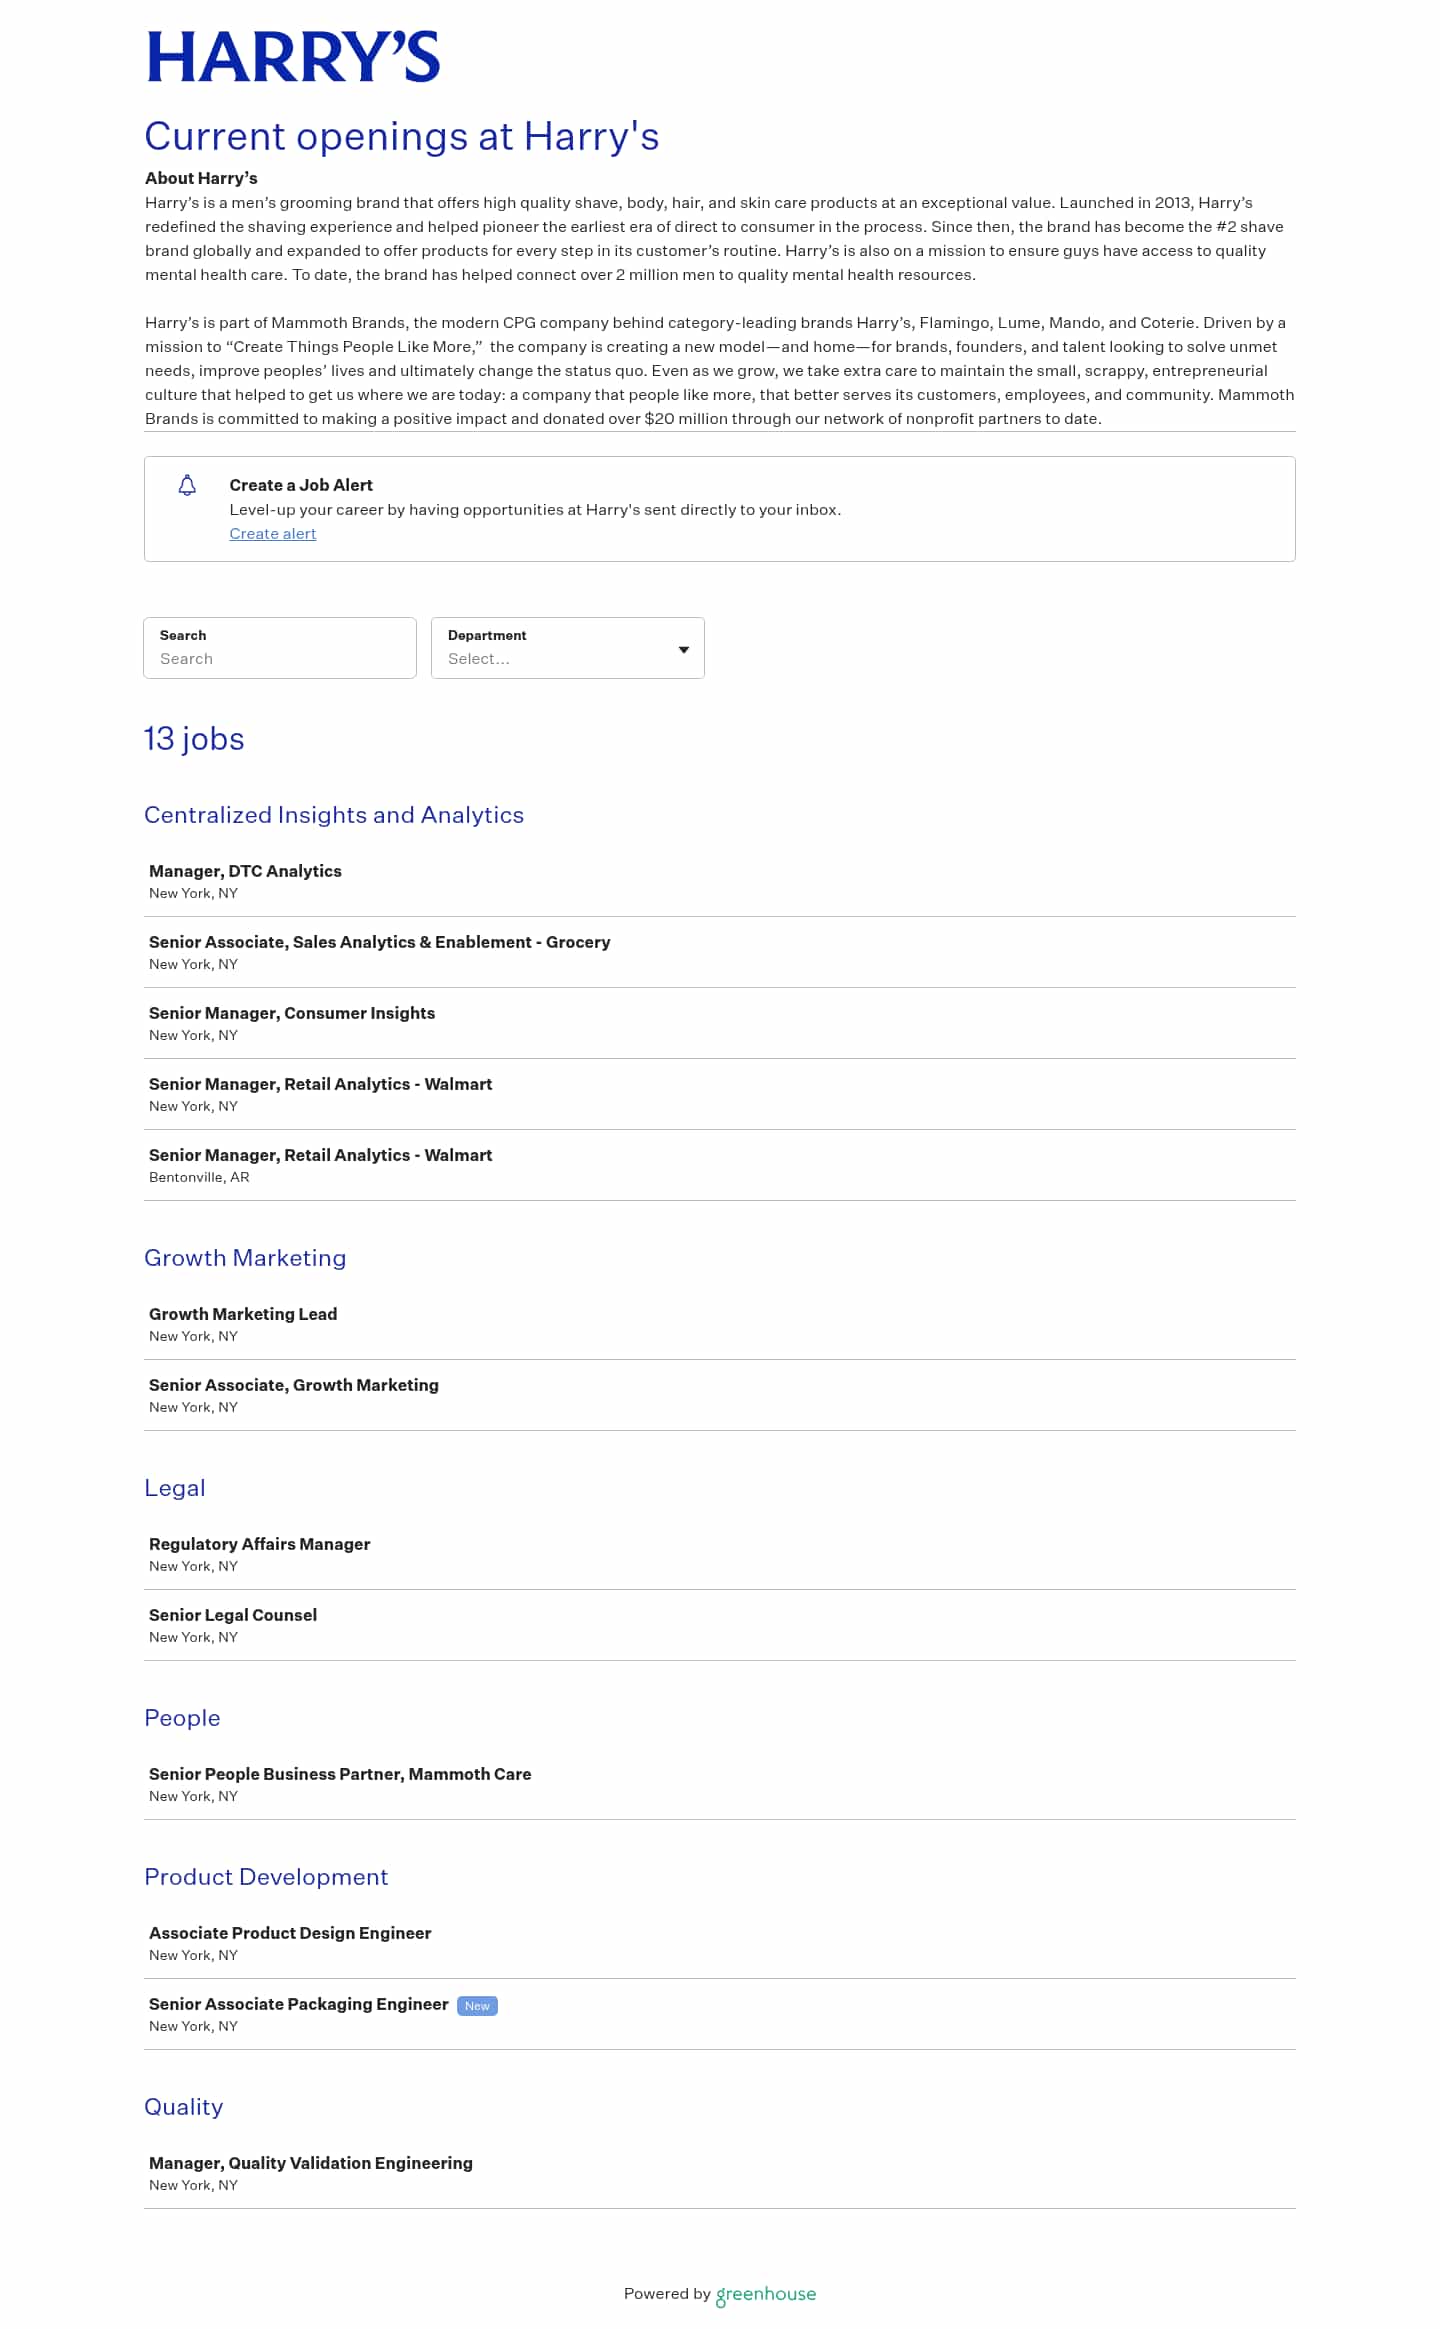The image size is (1440, 2329).
Task: Click the Legal section heading
Action: (x=175, y=1488)
